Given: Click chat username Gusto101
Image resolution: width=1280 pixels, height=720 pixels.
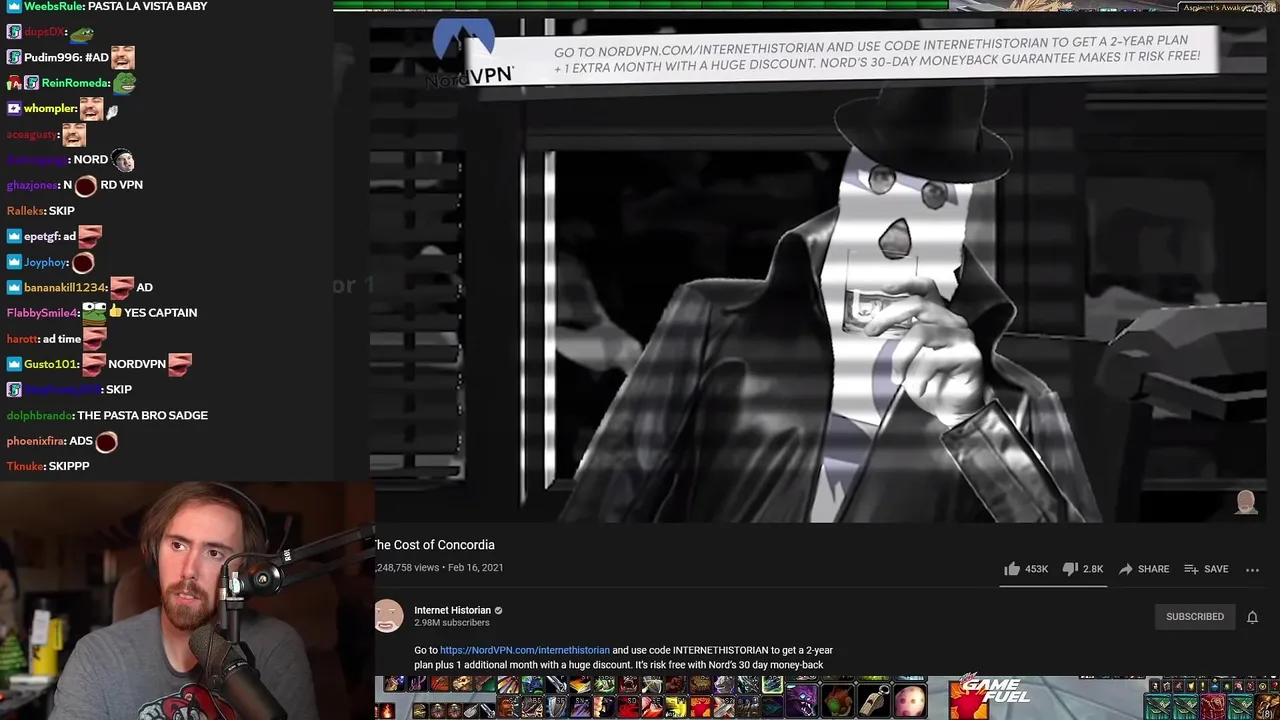Looking at the screenshot, I should 50,364.
